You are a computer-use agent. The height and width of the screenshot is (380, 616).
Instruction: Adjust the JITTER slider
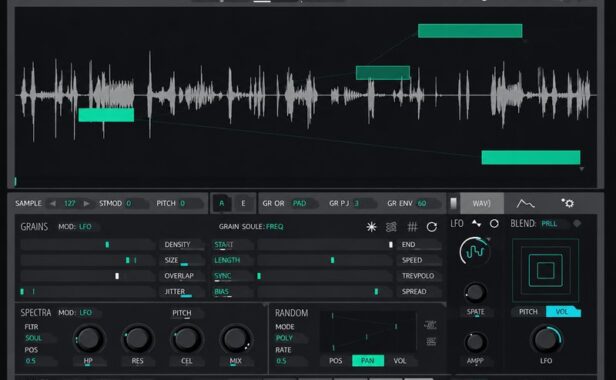88,292
